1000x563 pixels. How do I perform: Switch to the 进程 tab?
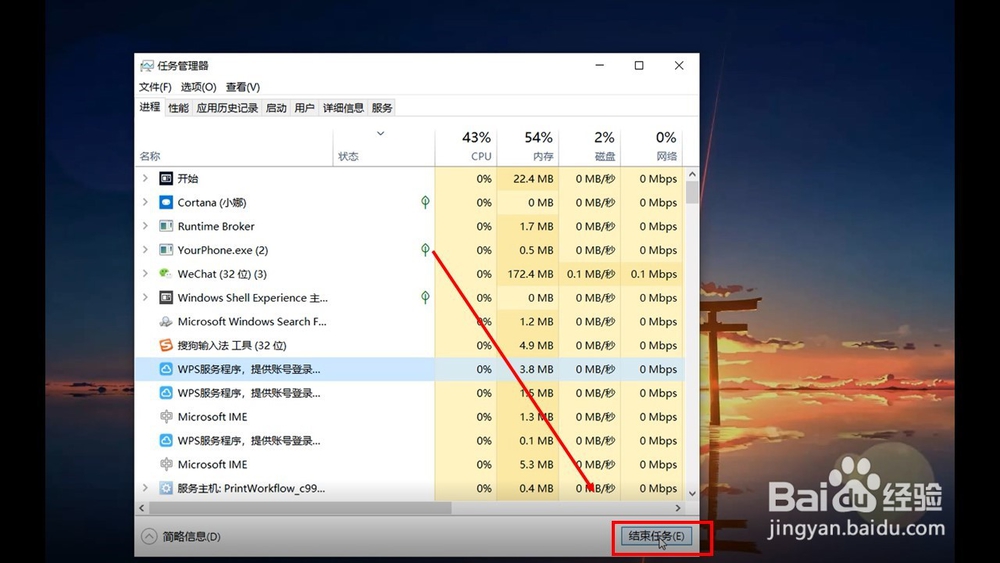(150, 107)
